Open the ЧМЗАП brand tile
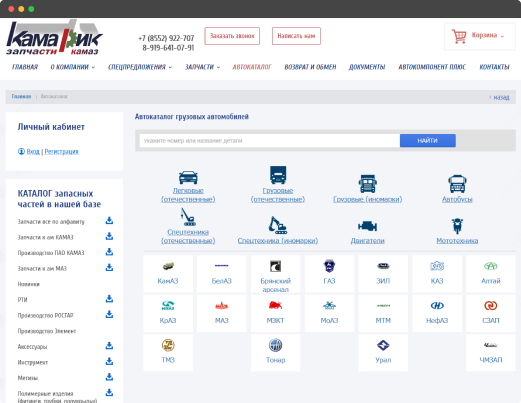This screenshot has width=521, height=403. [491, 353]
